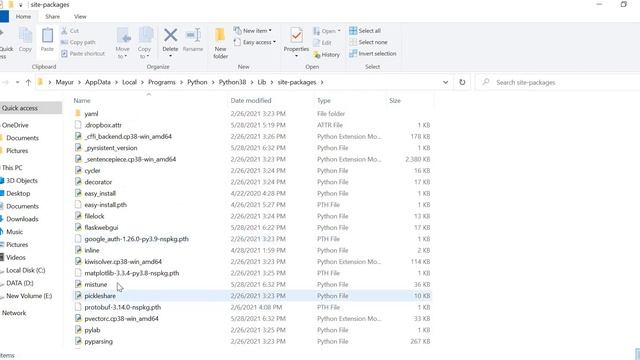
Task: Open the blue File tab
Action: tap(4, 16)
